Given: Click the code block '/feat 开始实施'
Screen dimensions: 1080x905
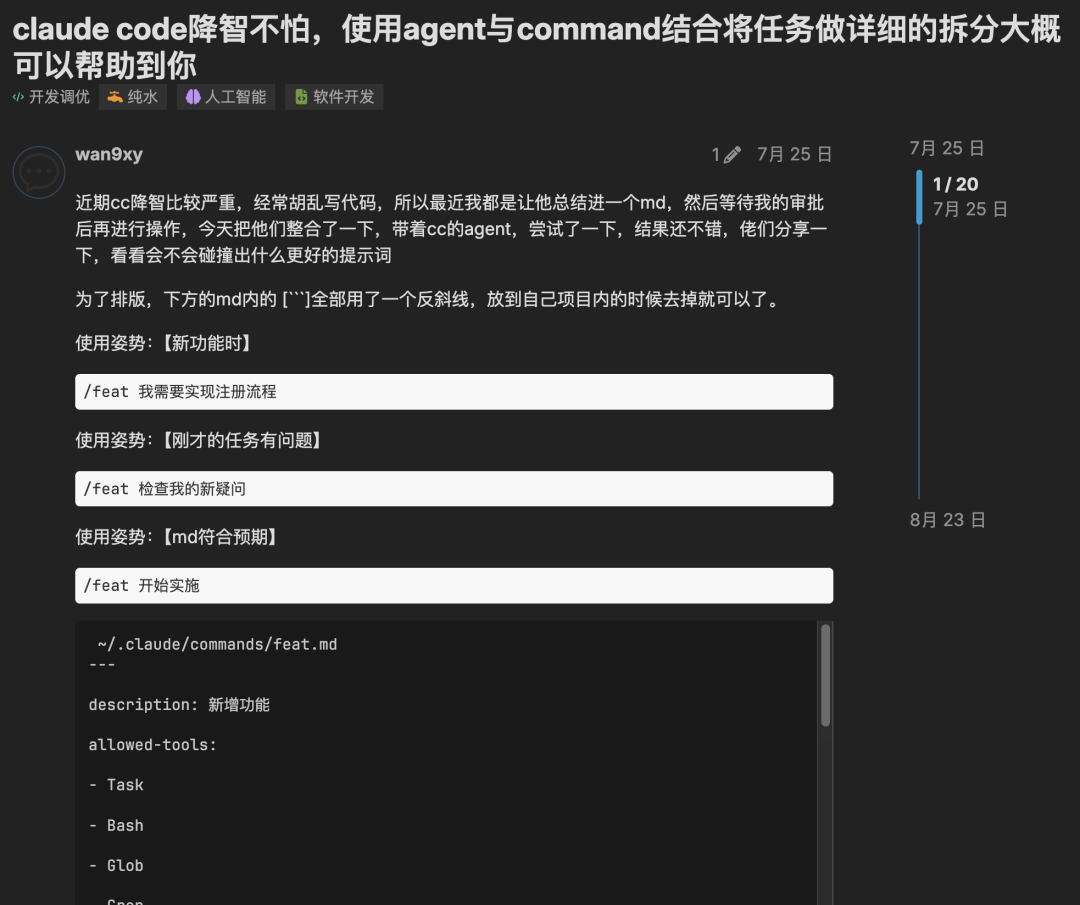Looking at the screenshot, I should coord(454,585).
